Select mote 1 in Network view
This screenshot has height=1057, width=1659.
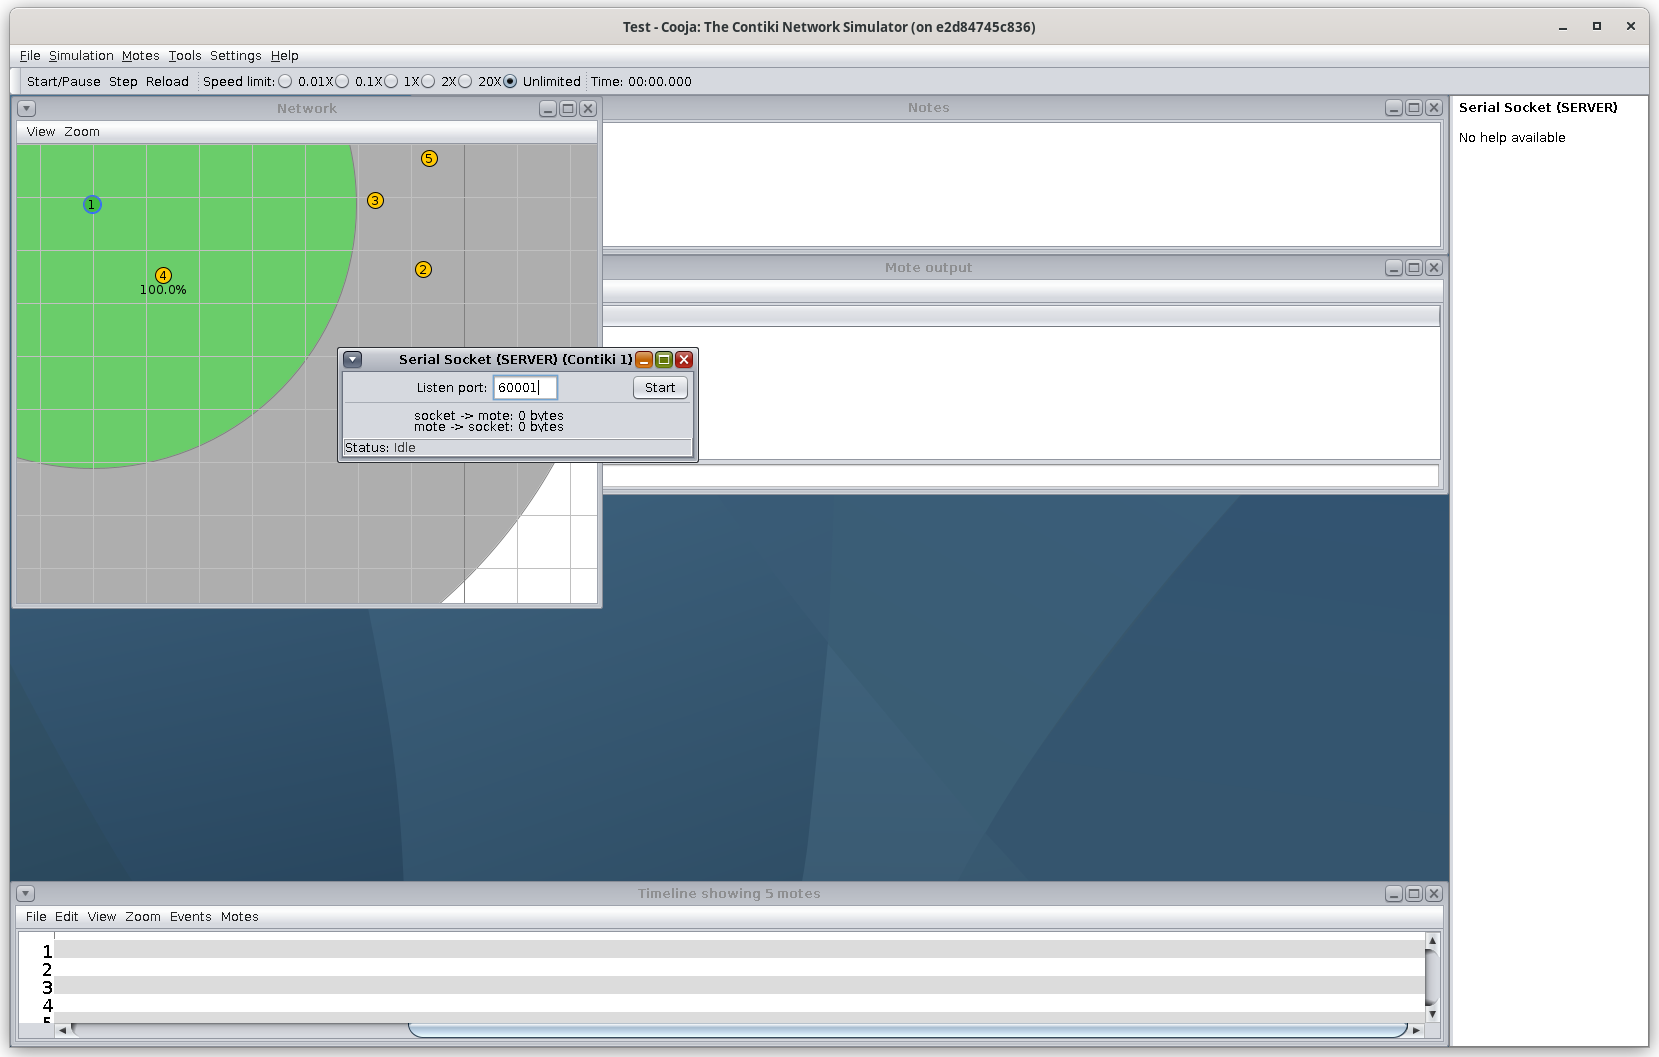92,204
